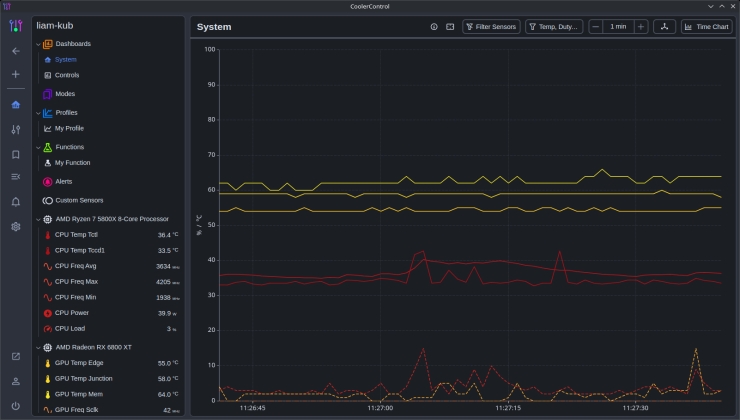
Task: Click the Filter Sensors button
Action: pyautogui.click(x=491, y=27)
